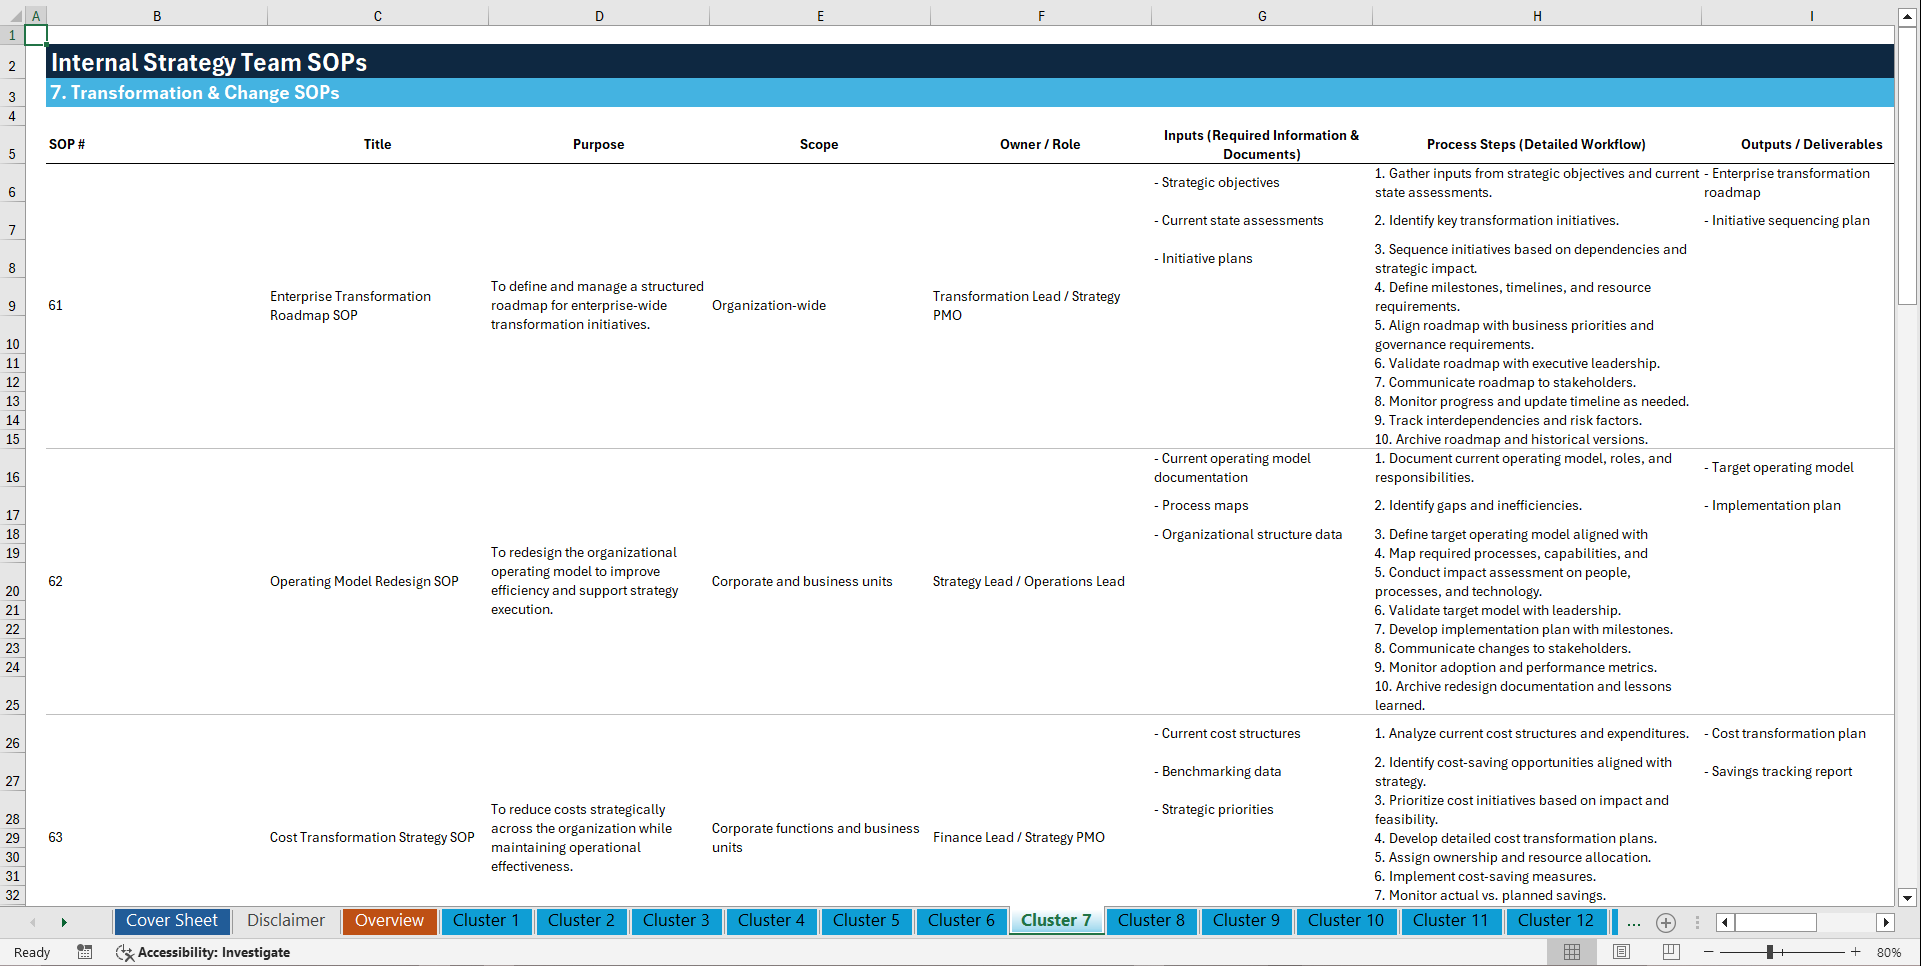
Task: Zoom out using the minus icon
Action: 1709,952
